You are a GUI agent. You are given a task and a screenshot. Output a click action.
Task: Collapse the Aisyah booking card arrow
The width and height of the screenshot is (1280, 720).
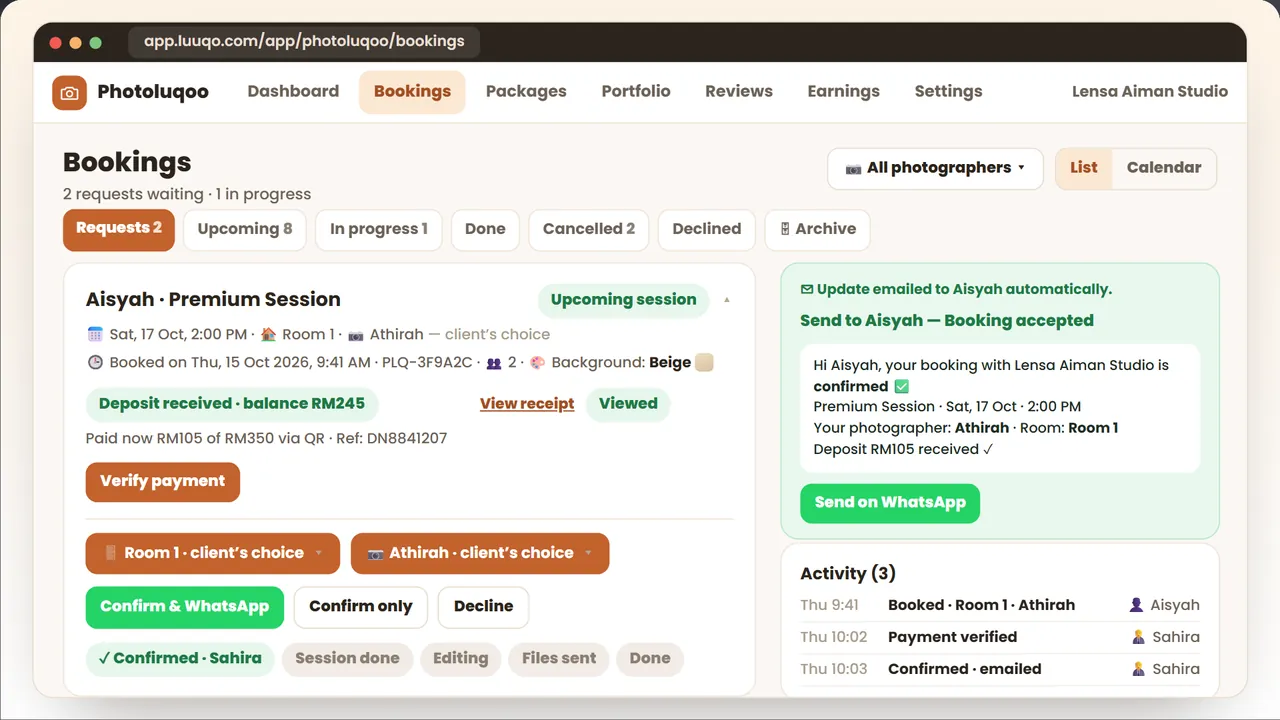click(727, 299)
